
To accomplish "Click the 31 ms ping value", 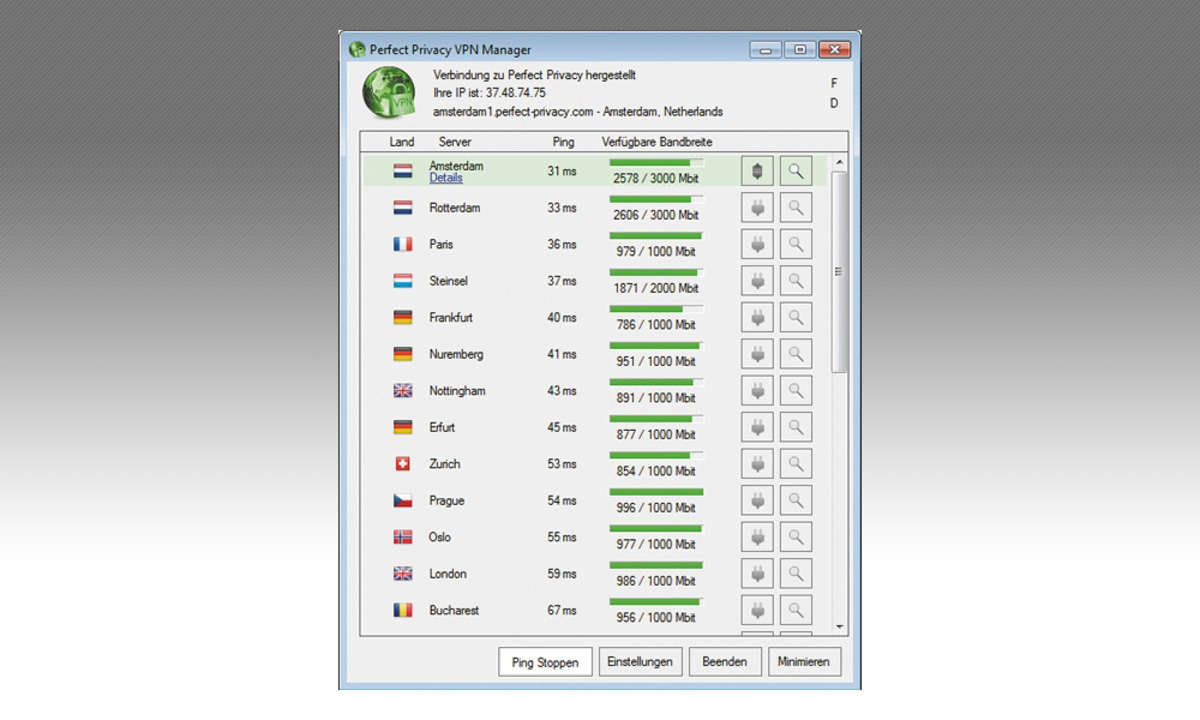I will [x=562, y=171].
